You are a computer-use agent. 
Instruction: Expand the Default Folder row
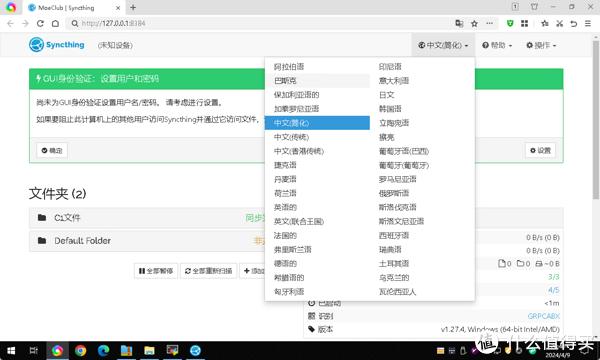tap(147, 241)
